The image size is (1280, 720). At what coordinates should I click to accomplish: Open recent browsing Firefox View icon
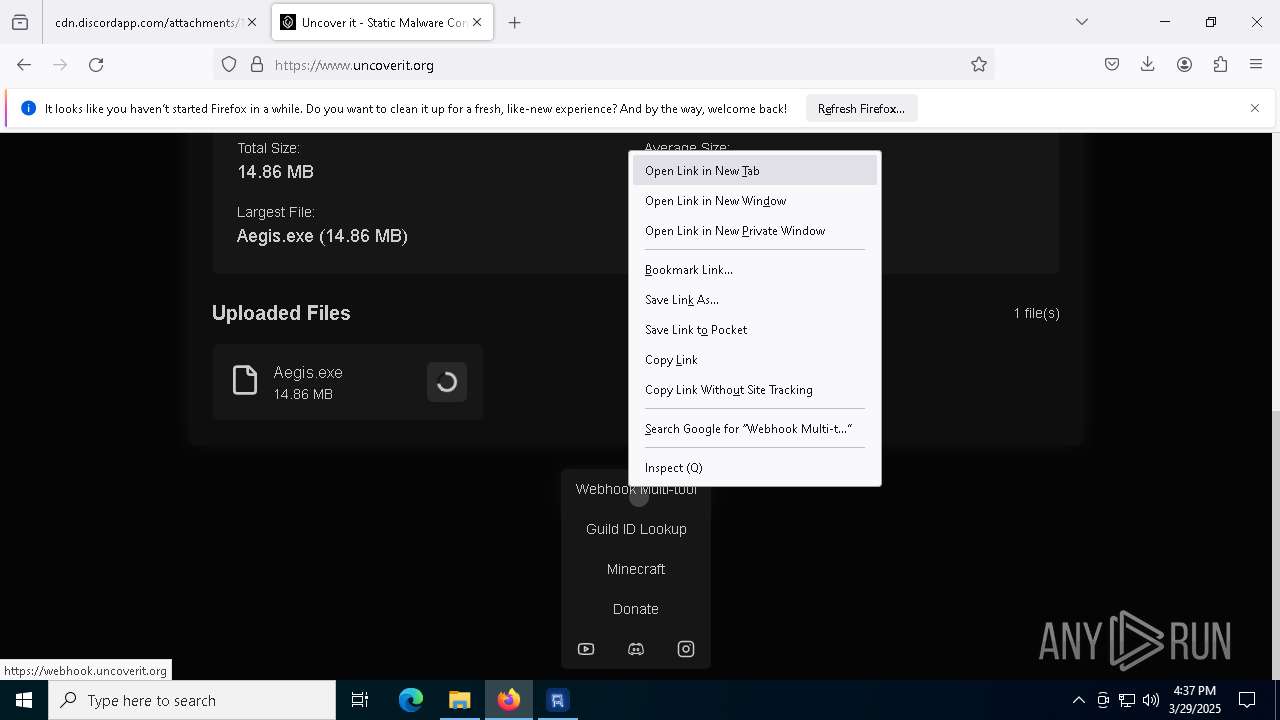[x=20, y=22]
